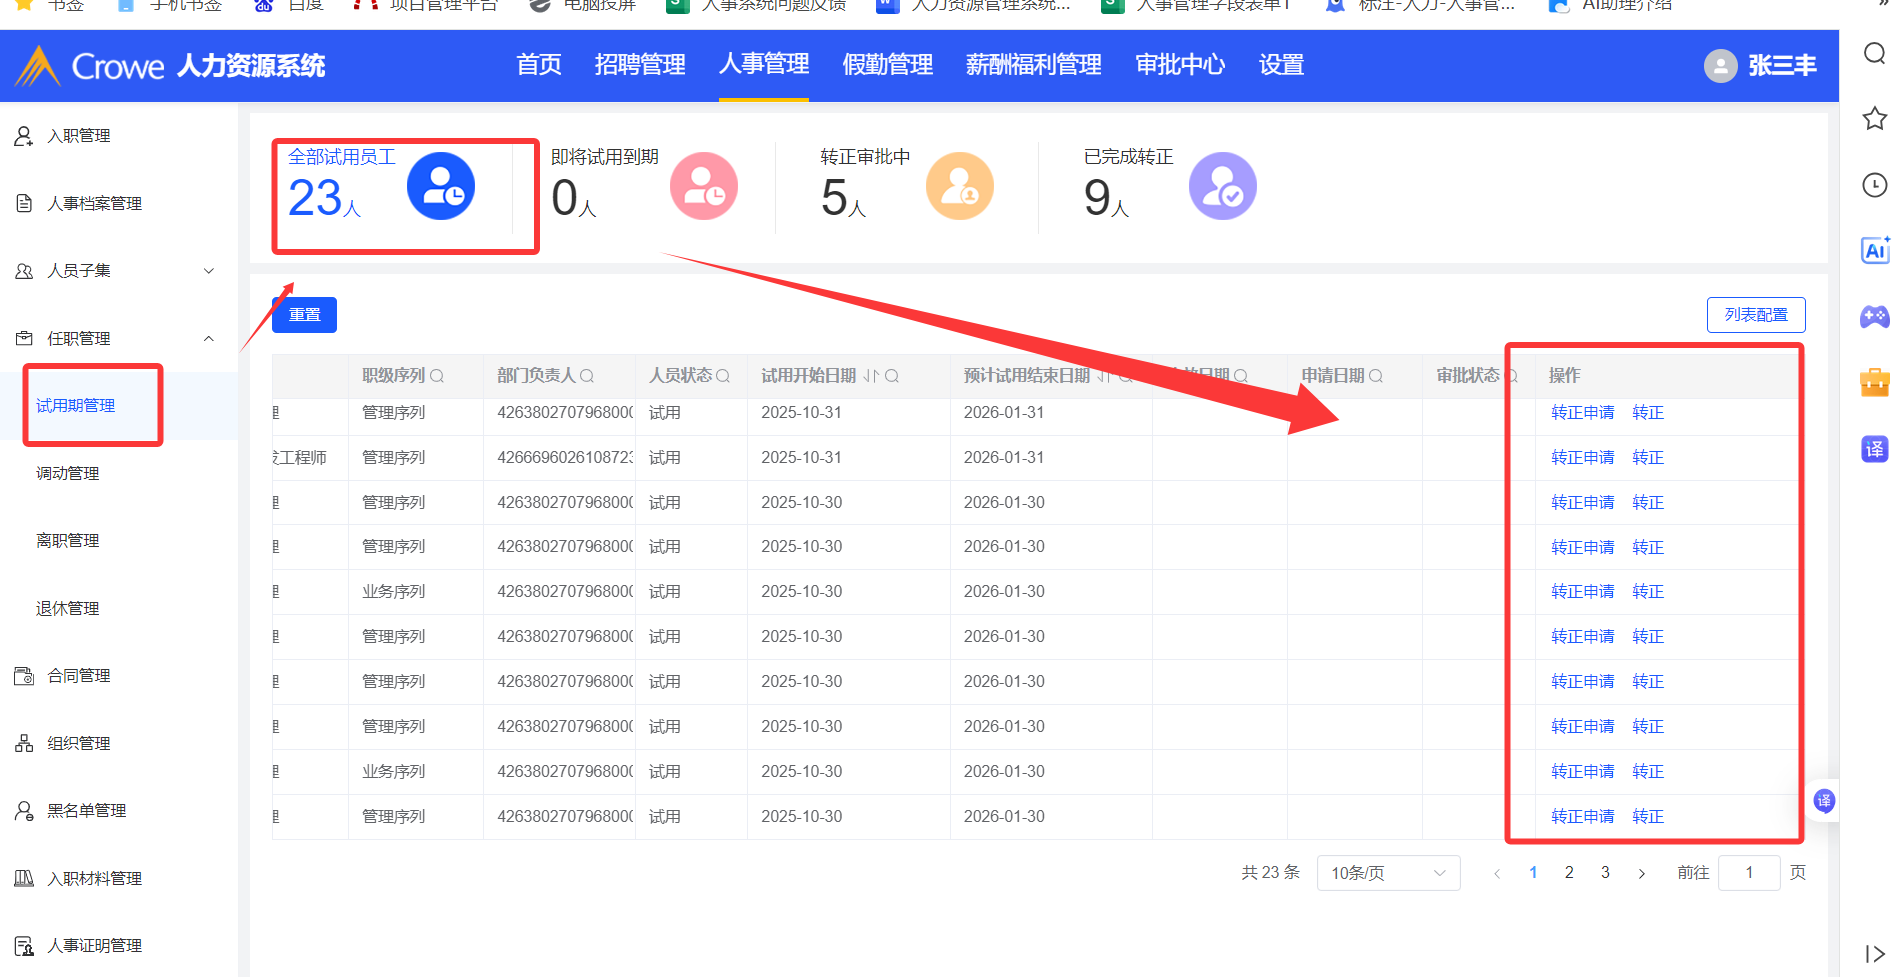1902x977 pixels.
Task: Click the blue 重置 button
Action: 304,315
